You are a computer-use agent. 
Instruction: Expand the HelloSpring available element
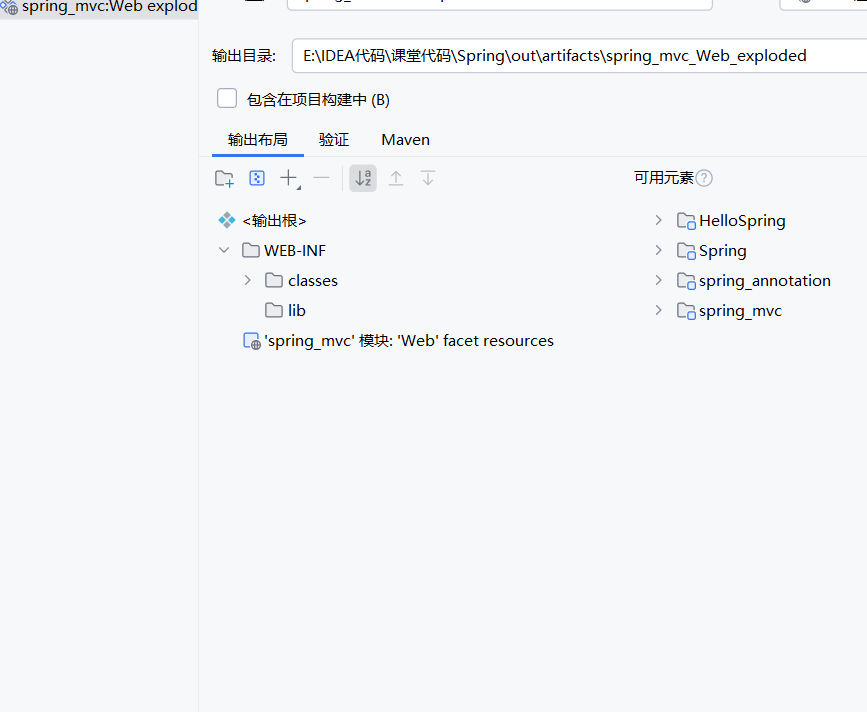pyautogui.click(x=658, y=220)
